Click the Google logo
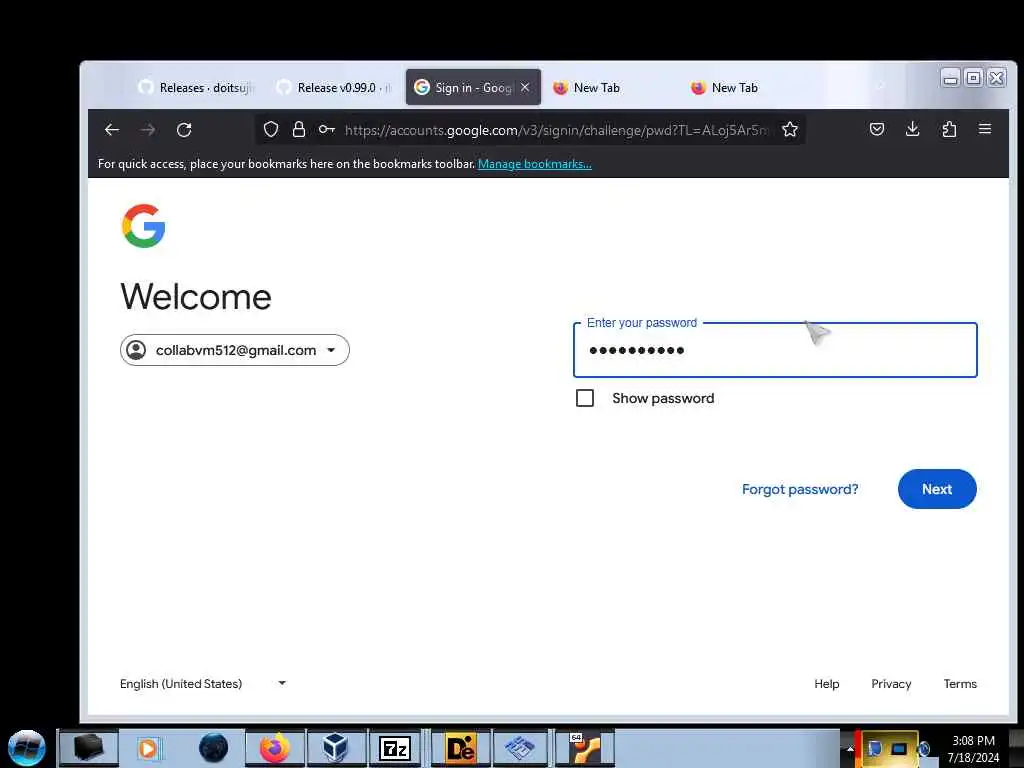The image size is (1024, 768). [144, 226]
